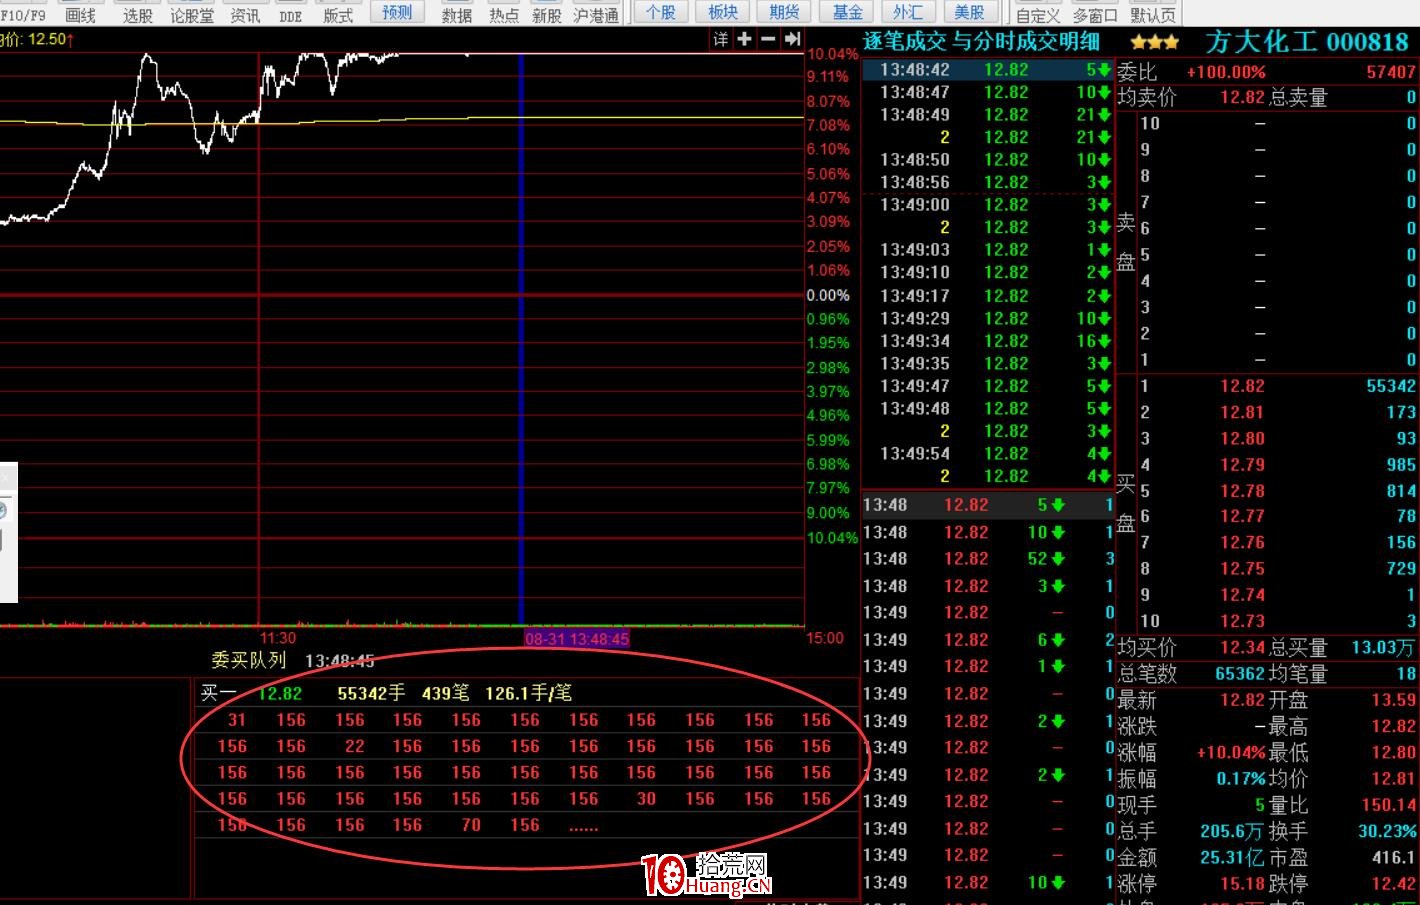The height and width of the screenshot is (905, 1420).
Task: Click the 08-31 13:48:45 time marker label
Action: pos(577,639)
